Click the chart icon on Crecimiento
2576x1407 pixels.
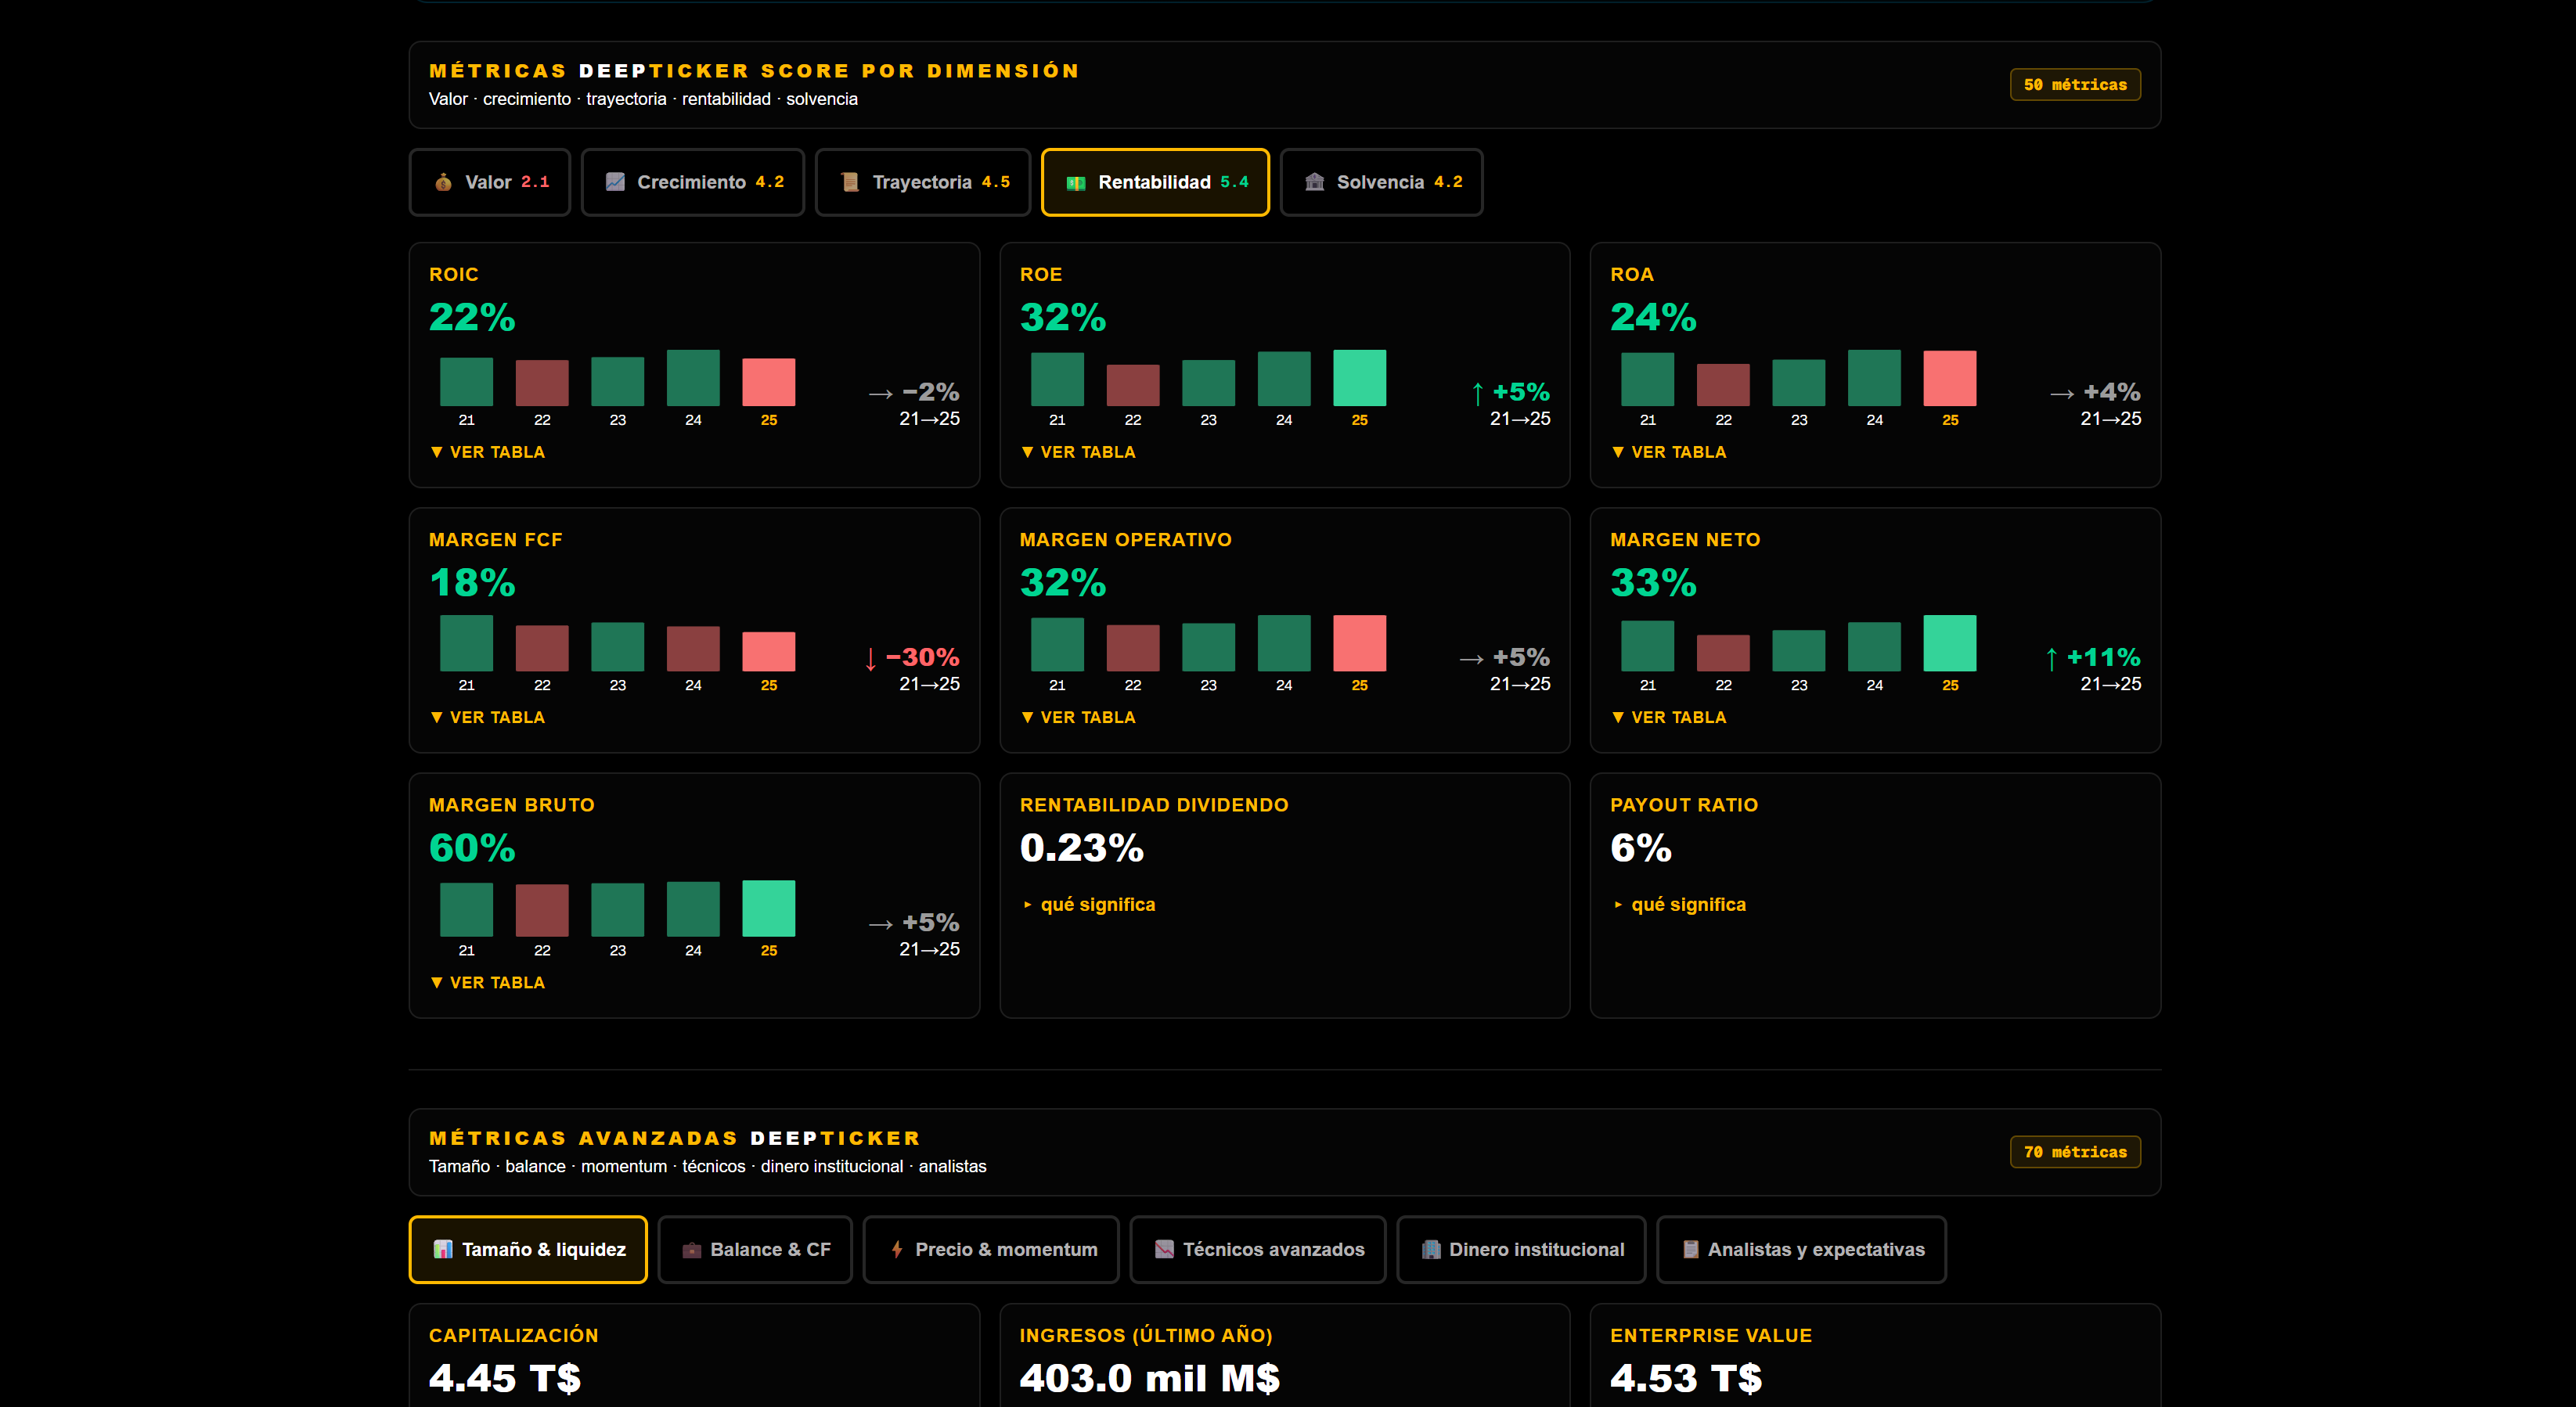(615, 182)
